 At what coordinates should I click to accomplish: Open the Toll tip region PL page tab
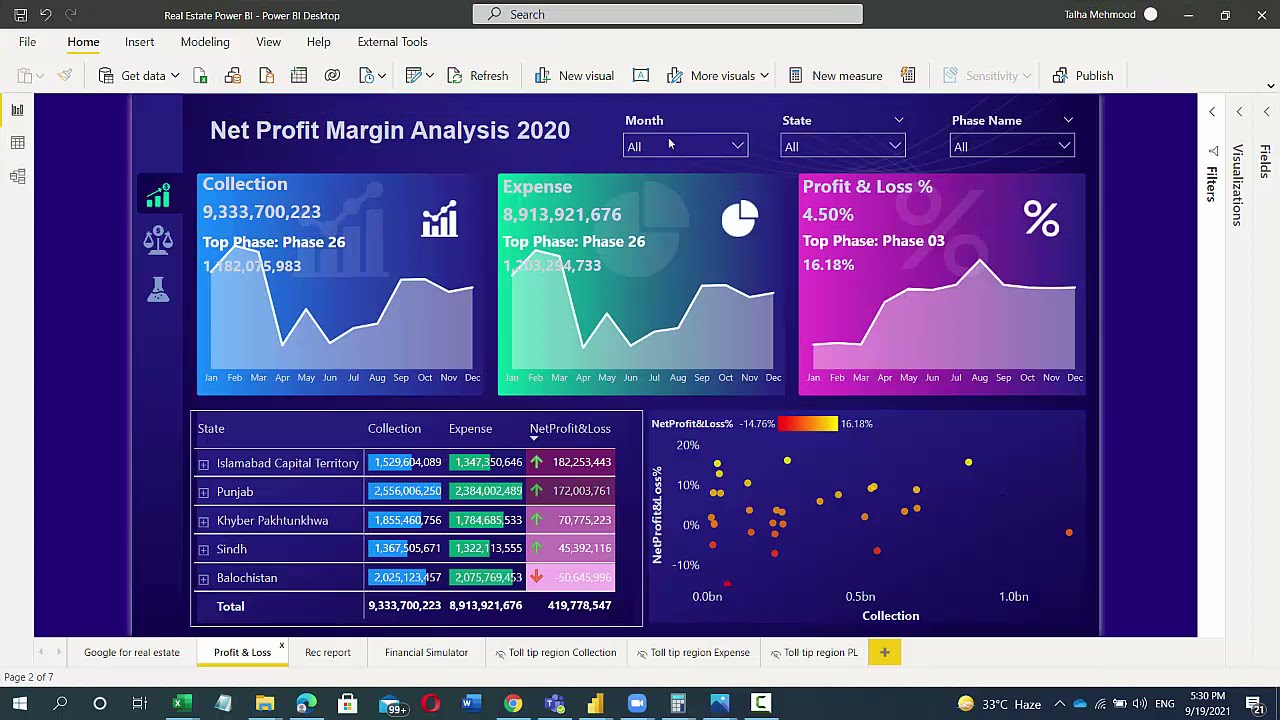tap(813, 653)
